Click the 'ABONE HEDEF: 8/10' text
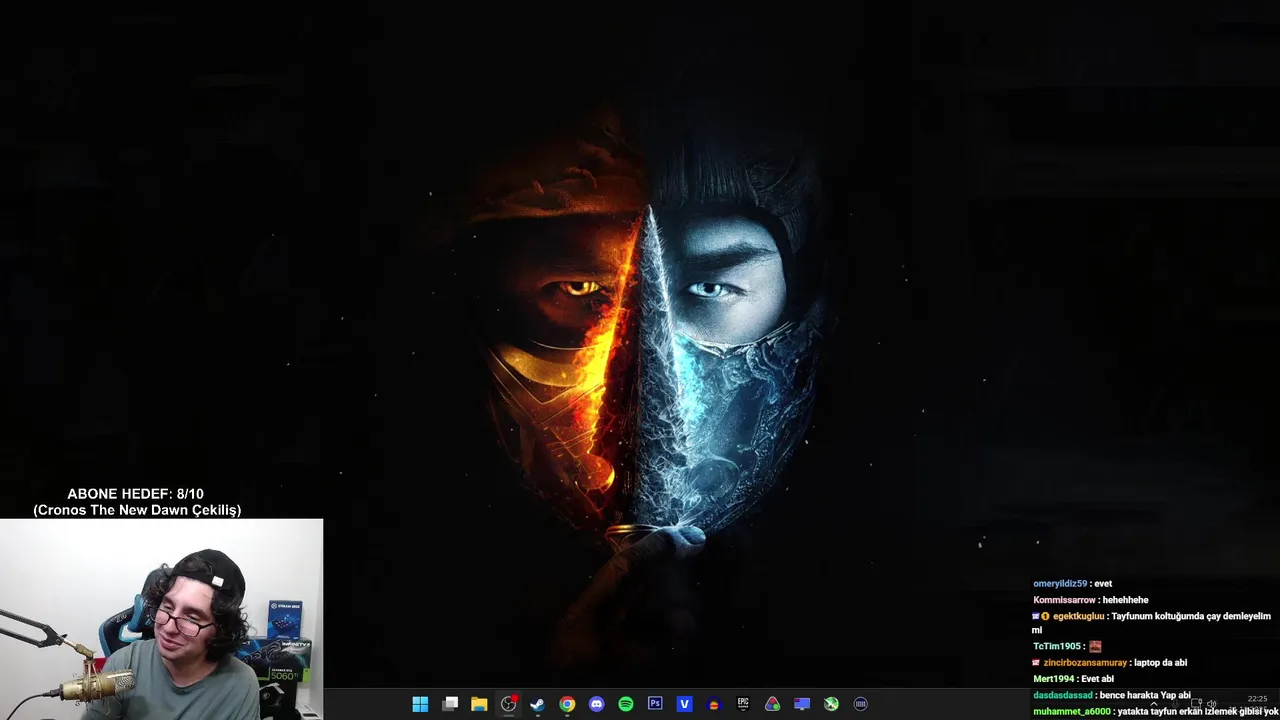The image size is (1280, 720). click(x=135, y=494)
